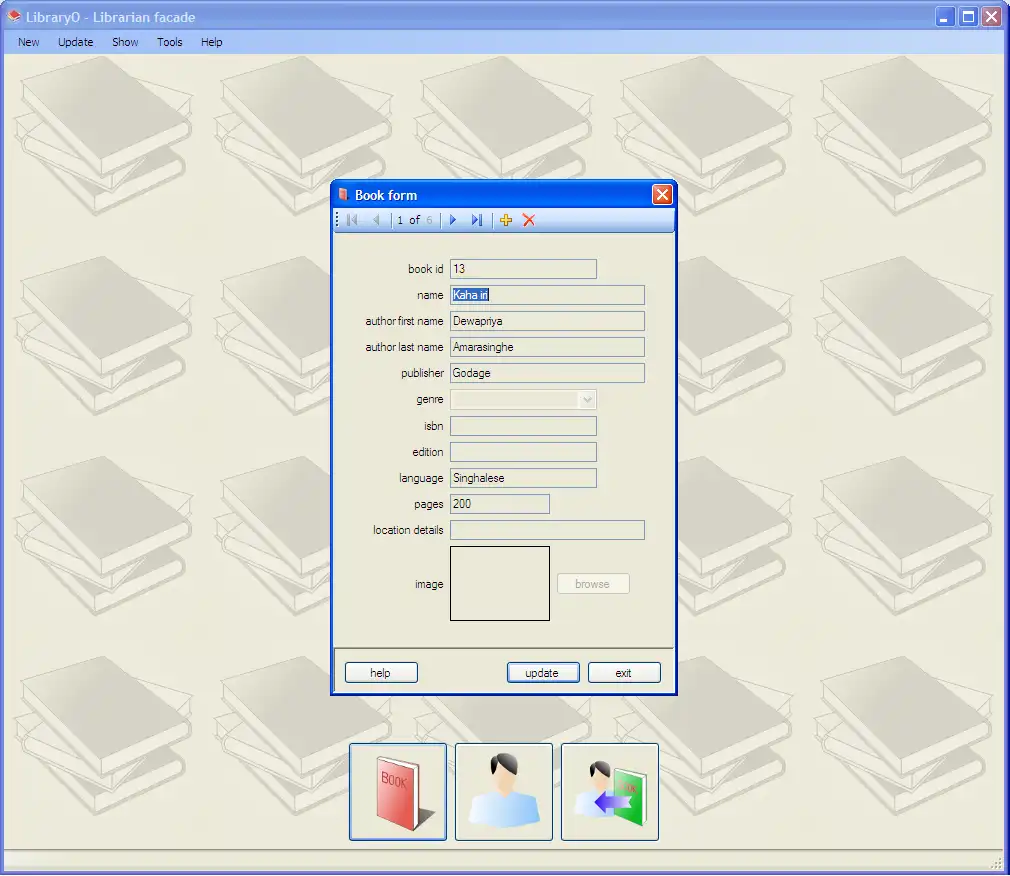
Task: Maximize the Library0 window
Action: click(x=967, y=17)
